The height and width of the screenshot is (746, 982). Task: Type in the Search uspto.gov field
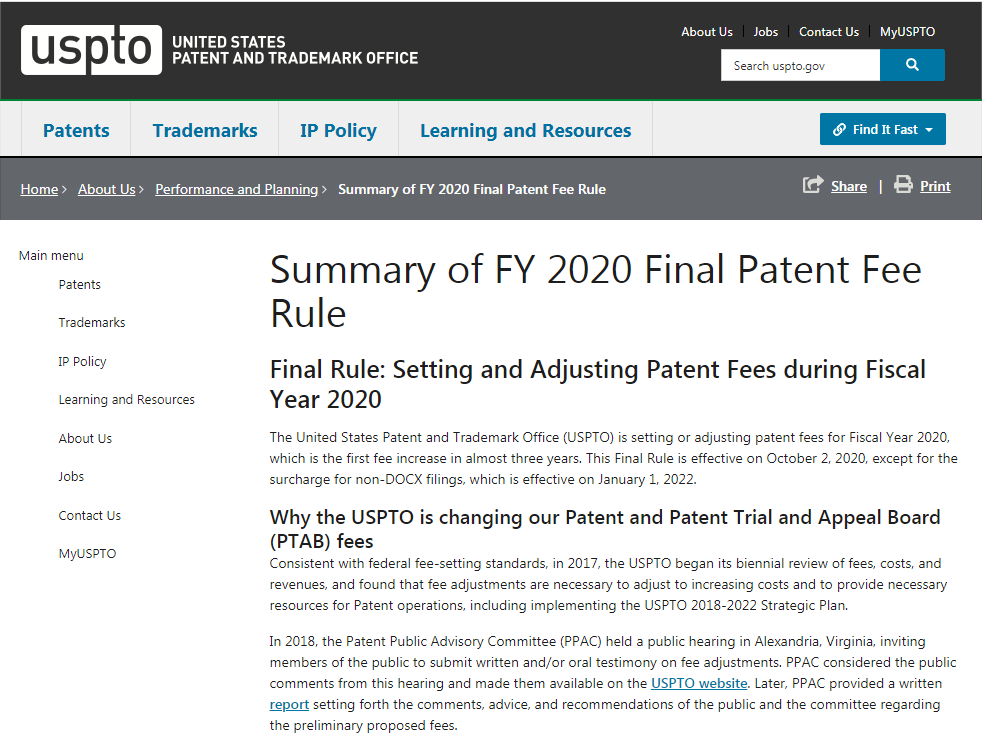(800, 66)
